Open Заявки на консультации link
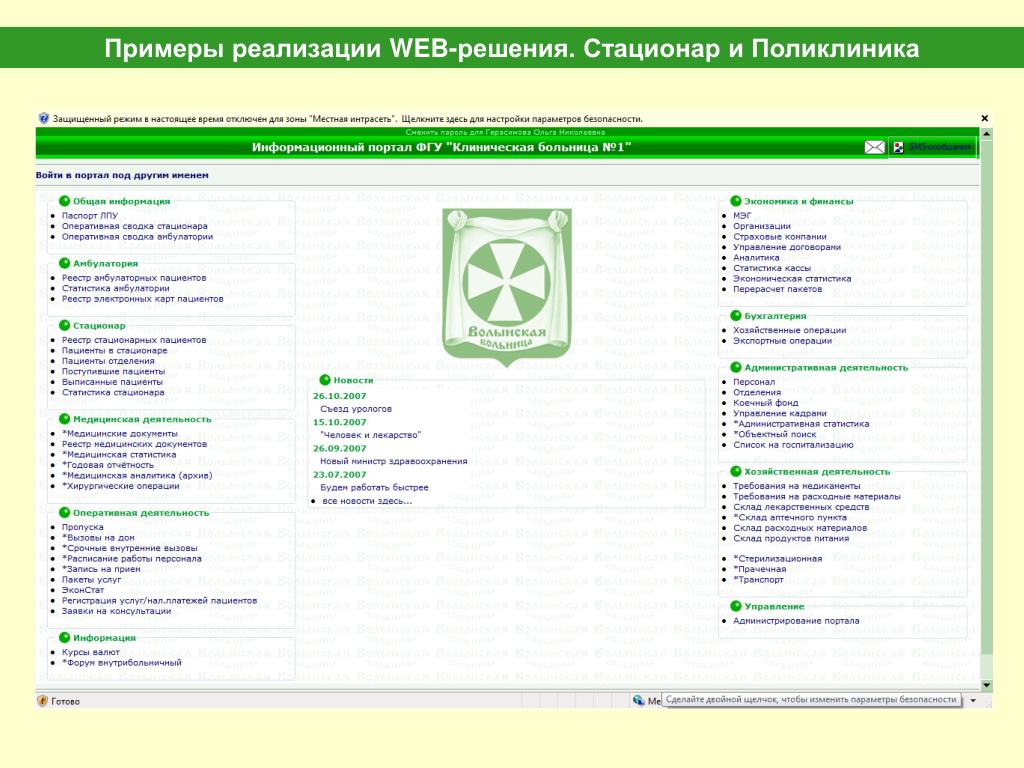 (x=117, y=611)
